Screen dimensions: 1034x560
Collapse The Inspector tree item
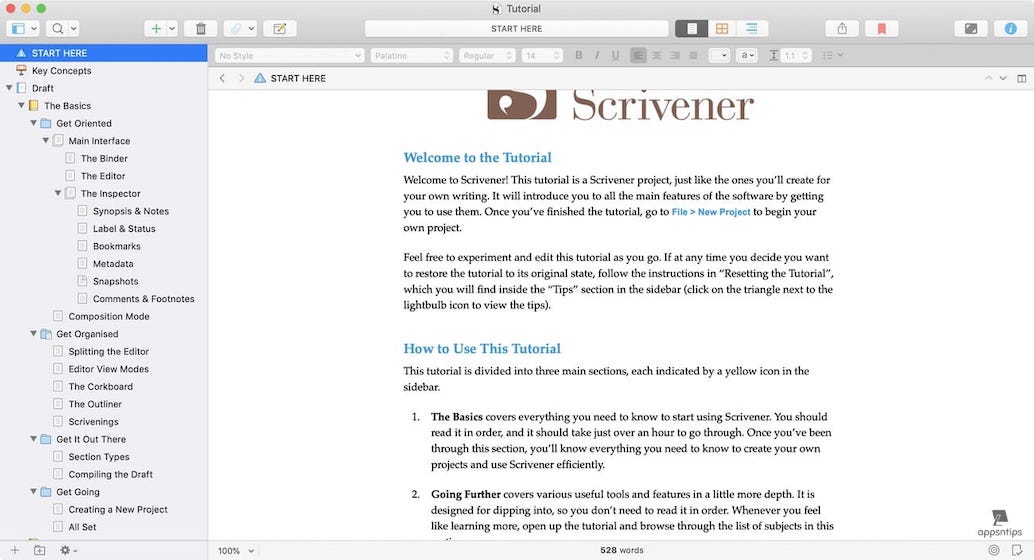pos(58,194)
